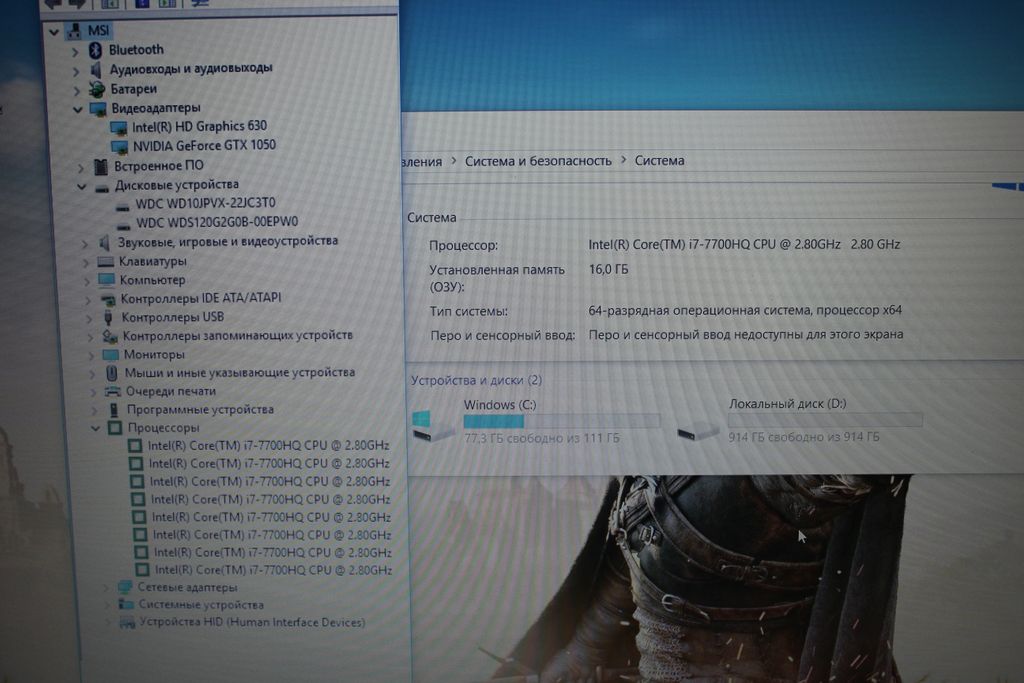Open Система и безопасность in the breadcrumb
The height and width of the screenshot is (683, 1024).
[538, 161]
